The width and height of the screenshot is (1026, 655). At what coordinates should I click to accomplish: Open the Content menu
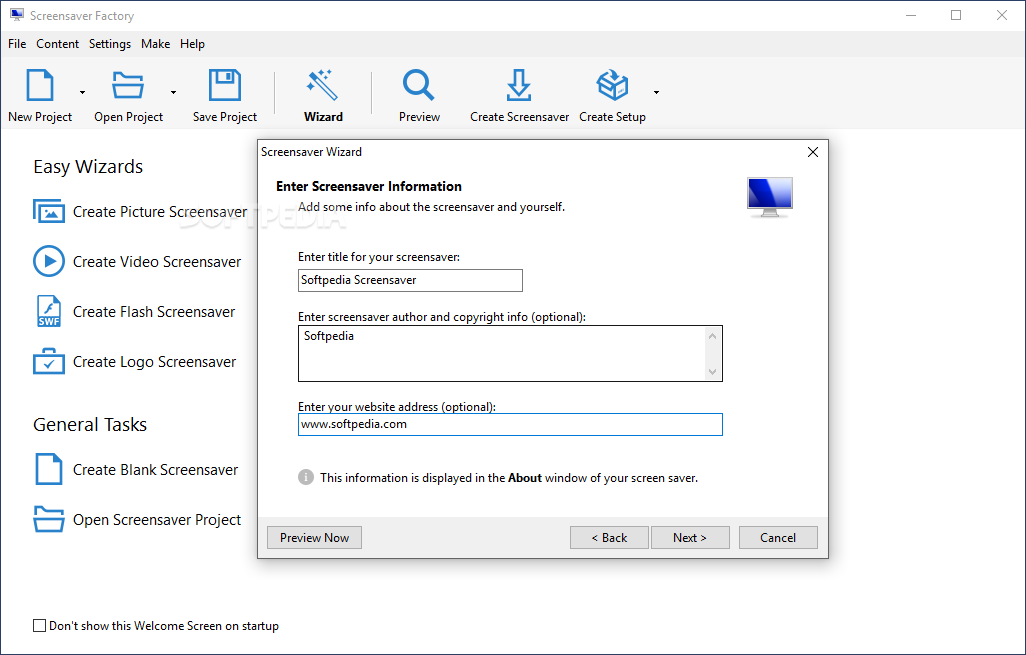click(x=58, y=44)
